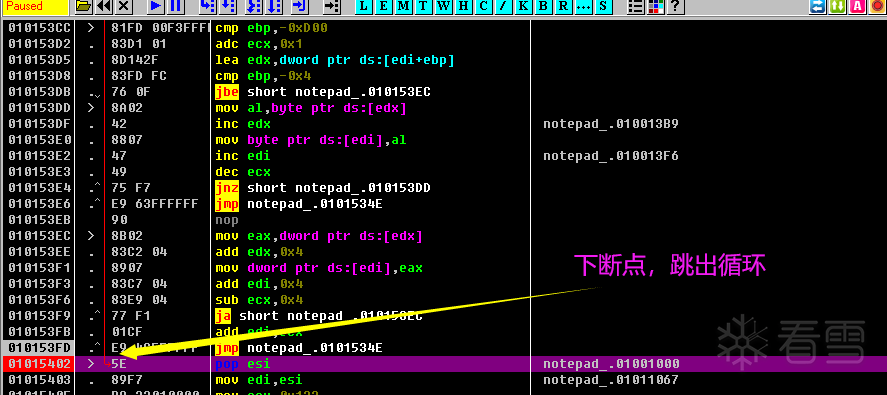Open help with question mark icon
The width and height of the screenshot is (887, 395).
[675, 7]
